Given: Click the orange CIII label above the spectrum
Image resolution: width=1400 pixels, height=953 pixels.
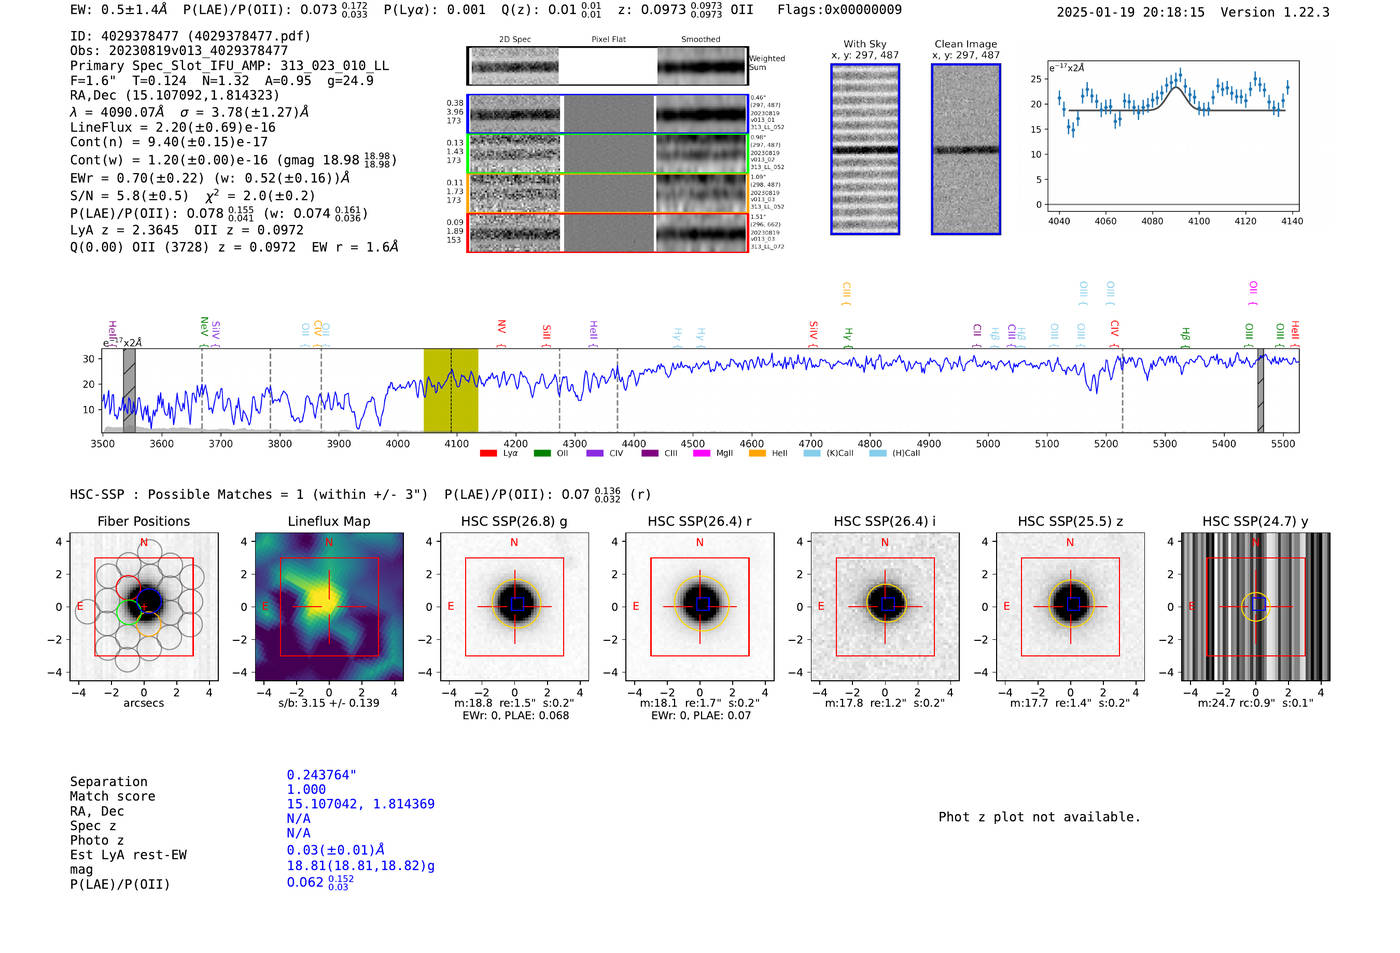Looking at the screenshot, I should (846, 292).
